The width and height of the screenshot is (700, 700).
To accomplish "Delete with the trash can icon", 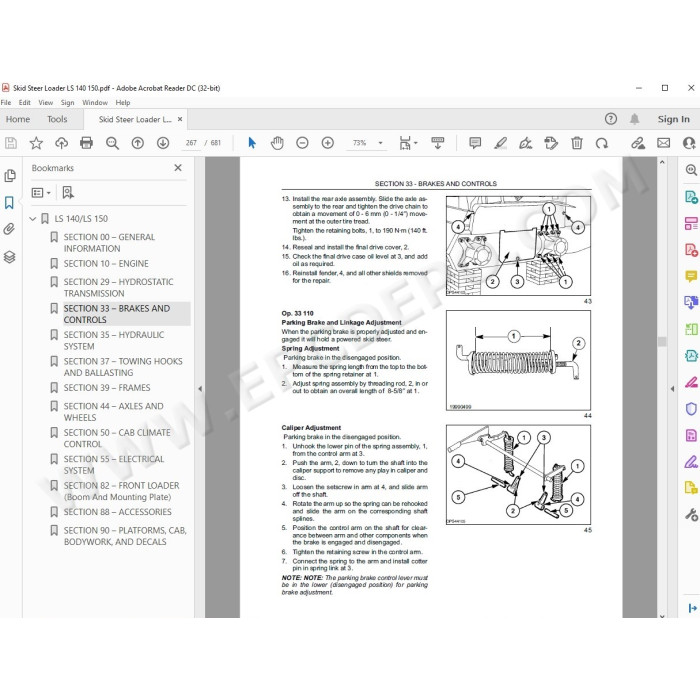I will tap(577, 143).
